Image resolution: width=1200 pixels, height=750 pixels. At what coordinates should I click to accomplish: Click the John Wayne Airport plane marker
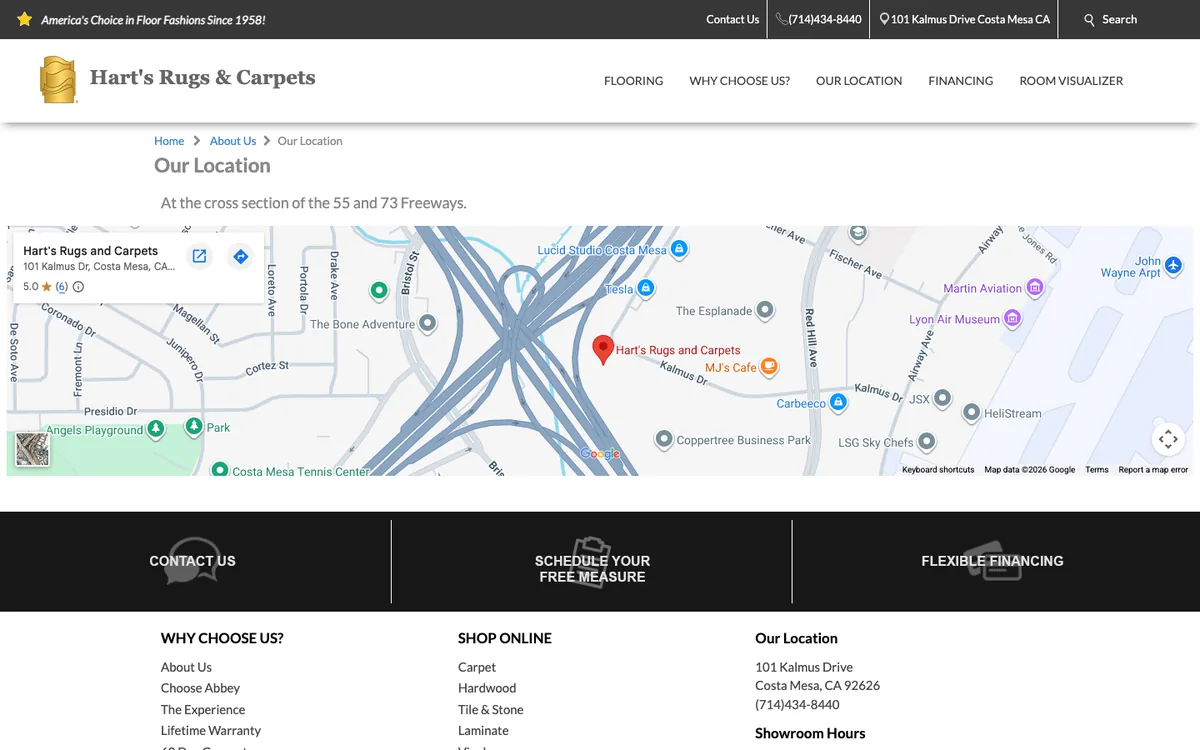(x=1174, y=266)
